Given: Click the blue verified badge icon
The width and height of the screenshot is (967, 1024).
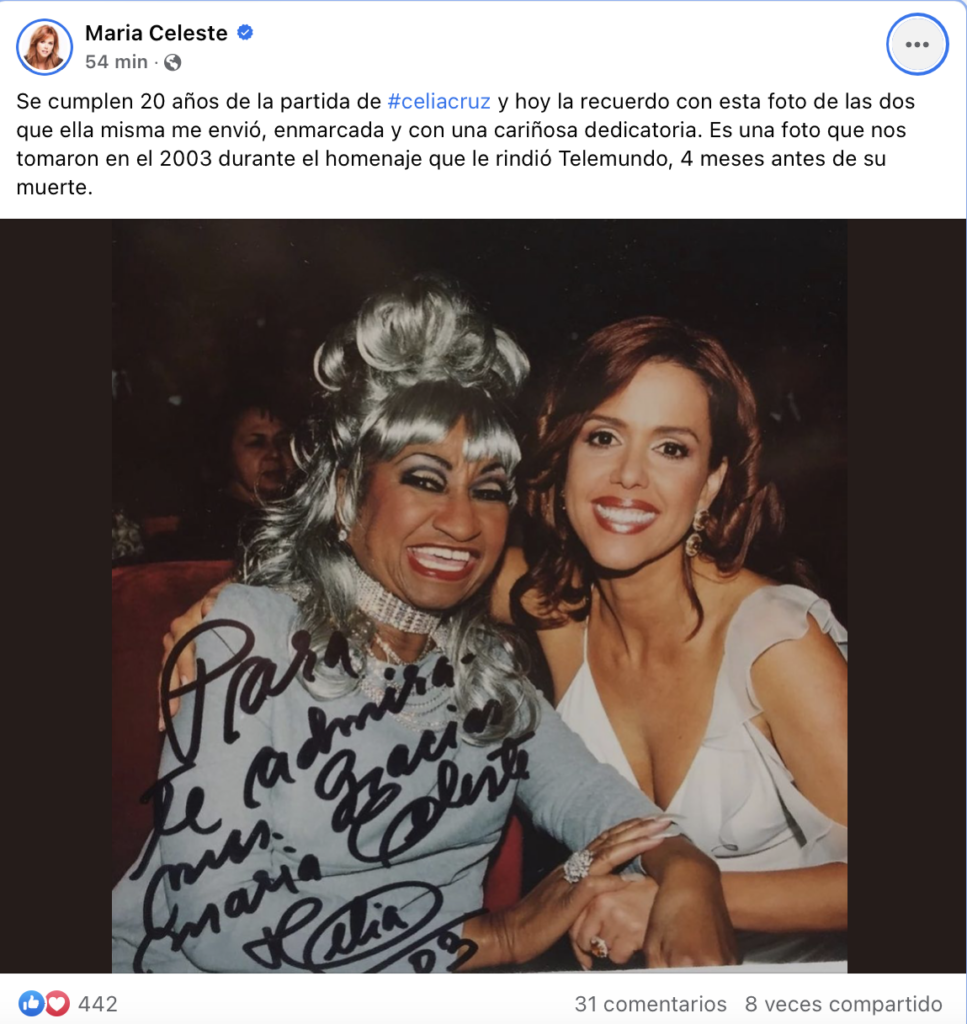Looking at the screenshot, I should pyautogui.click(x=245, y=32).
